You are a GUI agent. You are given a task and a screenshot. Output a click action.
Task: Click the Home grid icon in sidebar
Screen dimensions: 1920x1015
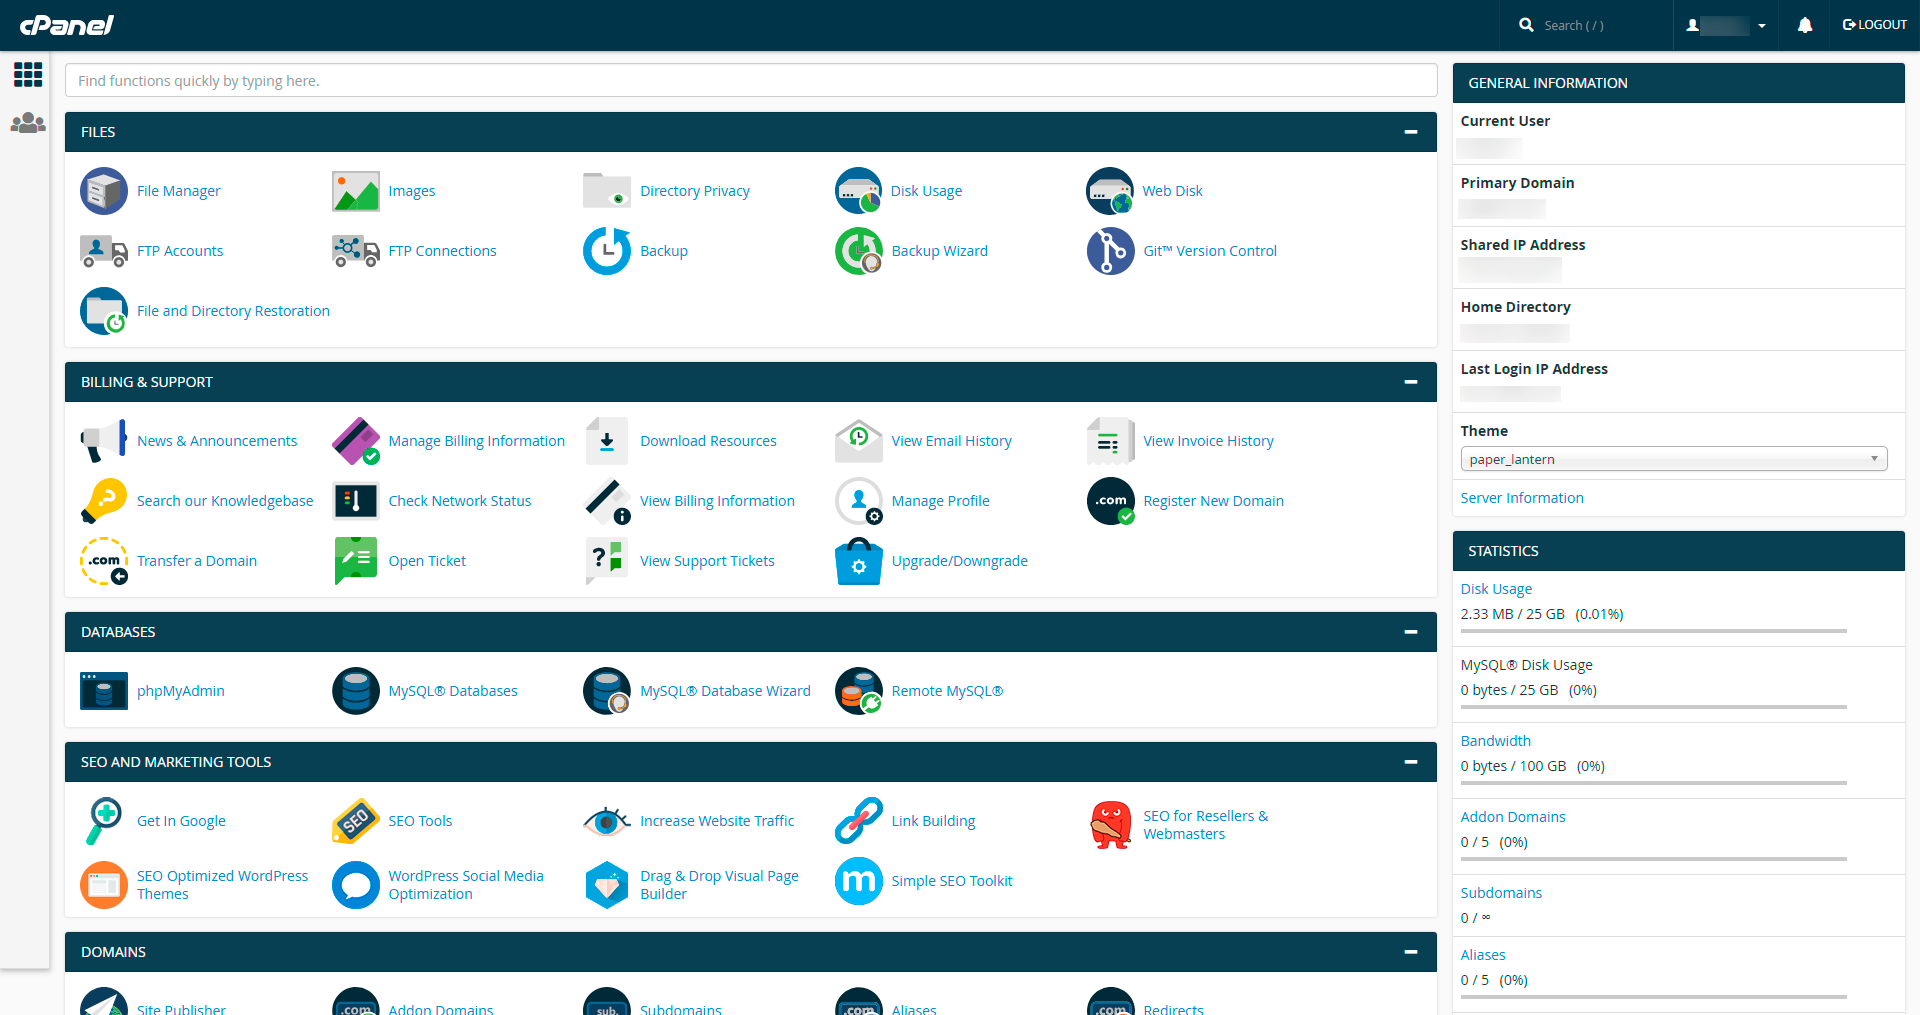tap(28, 74)
